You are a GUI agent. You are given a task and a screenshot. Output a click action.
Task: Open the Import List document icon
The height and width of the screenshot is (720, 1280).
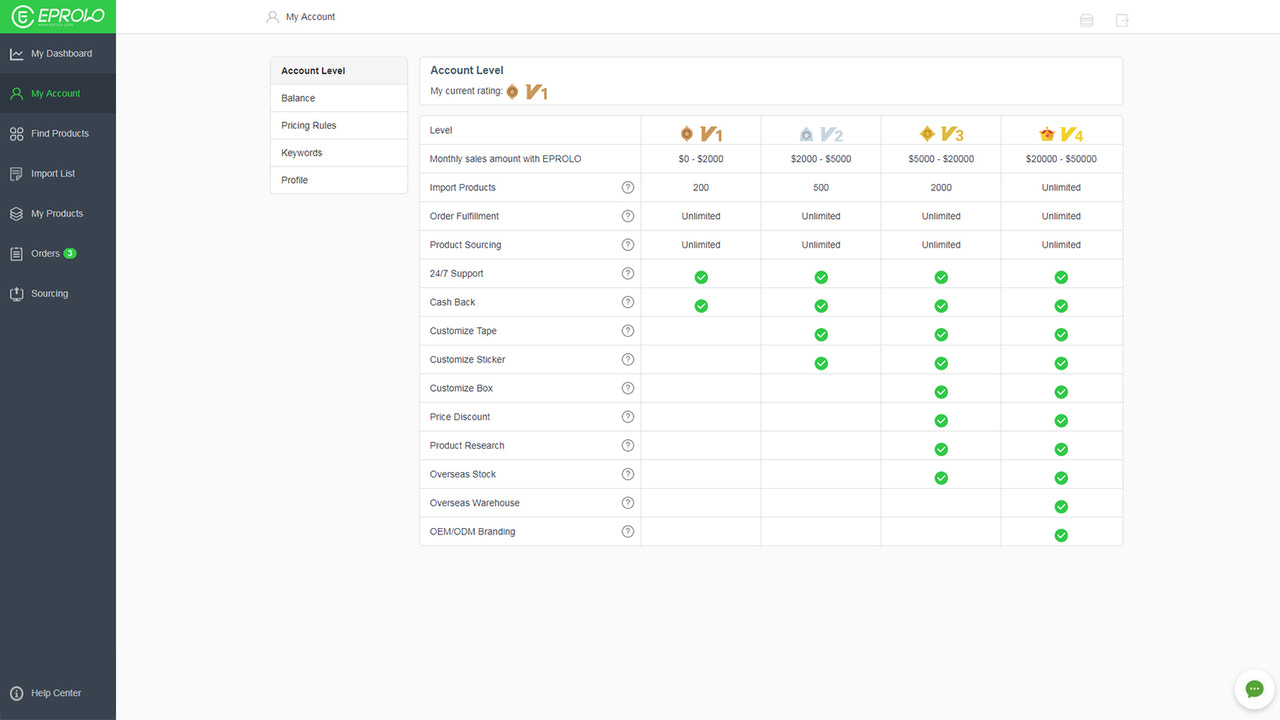(17, 173)
